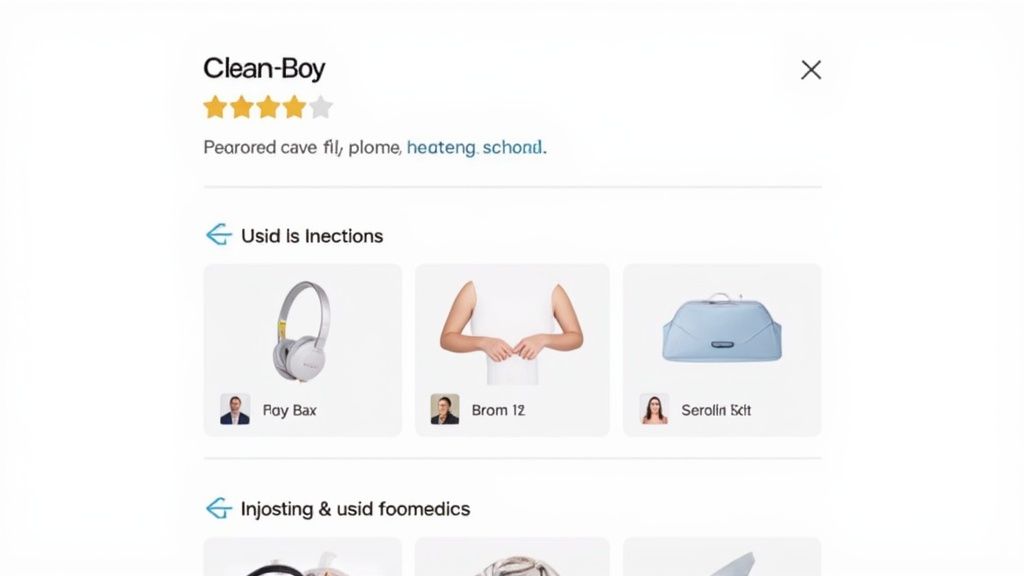Click the third gold rating star
The height and width of the screenshot is (576, 1024).
tap(268, 107)
